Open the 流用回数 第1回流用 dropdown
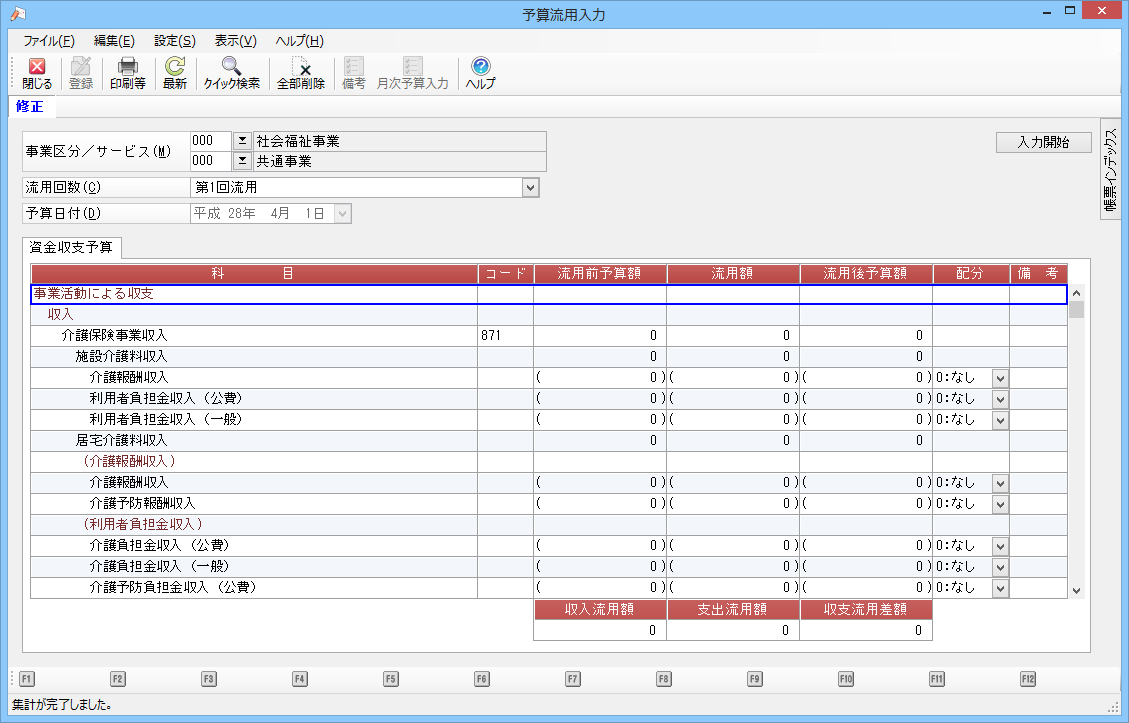This screenshot has width=1129, height=723. tap(530, 187)
